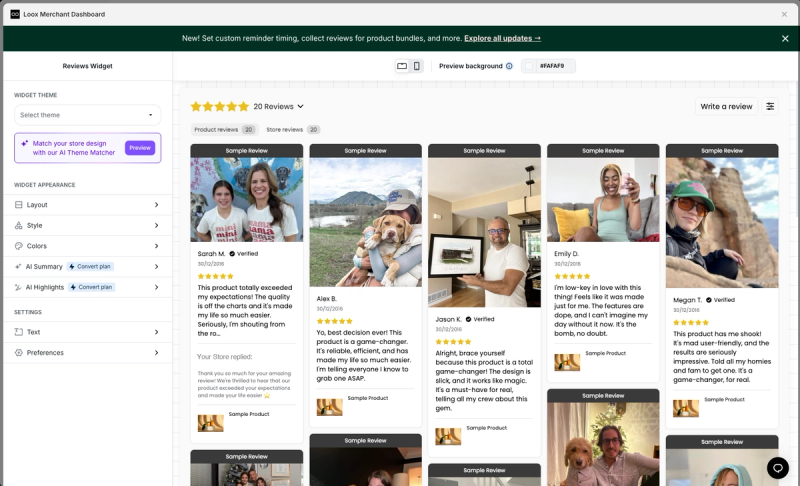The height and width of the screenshot is (486, 800).
Task: Open the Select theme dropdown
Action: click(x=88, y=115)
